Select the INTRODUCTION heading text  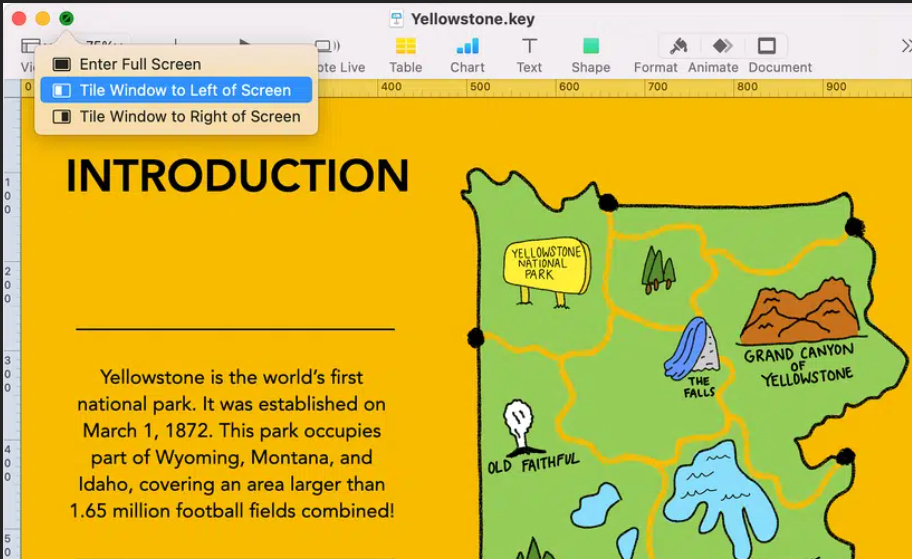pyautogui.click(x=237, y=176)
